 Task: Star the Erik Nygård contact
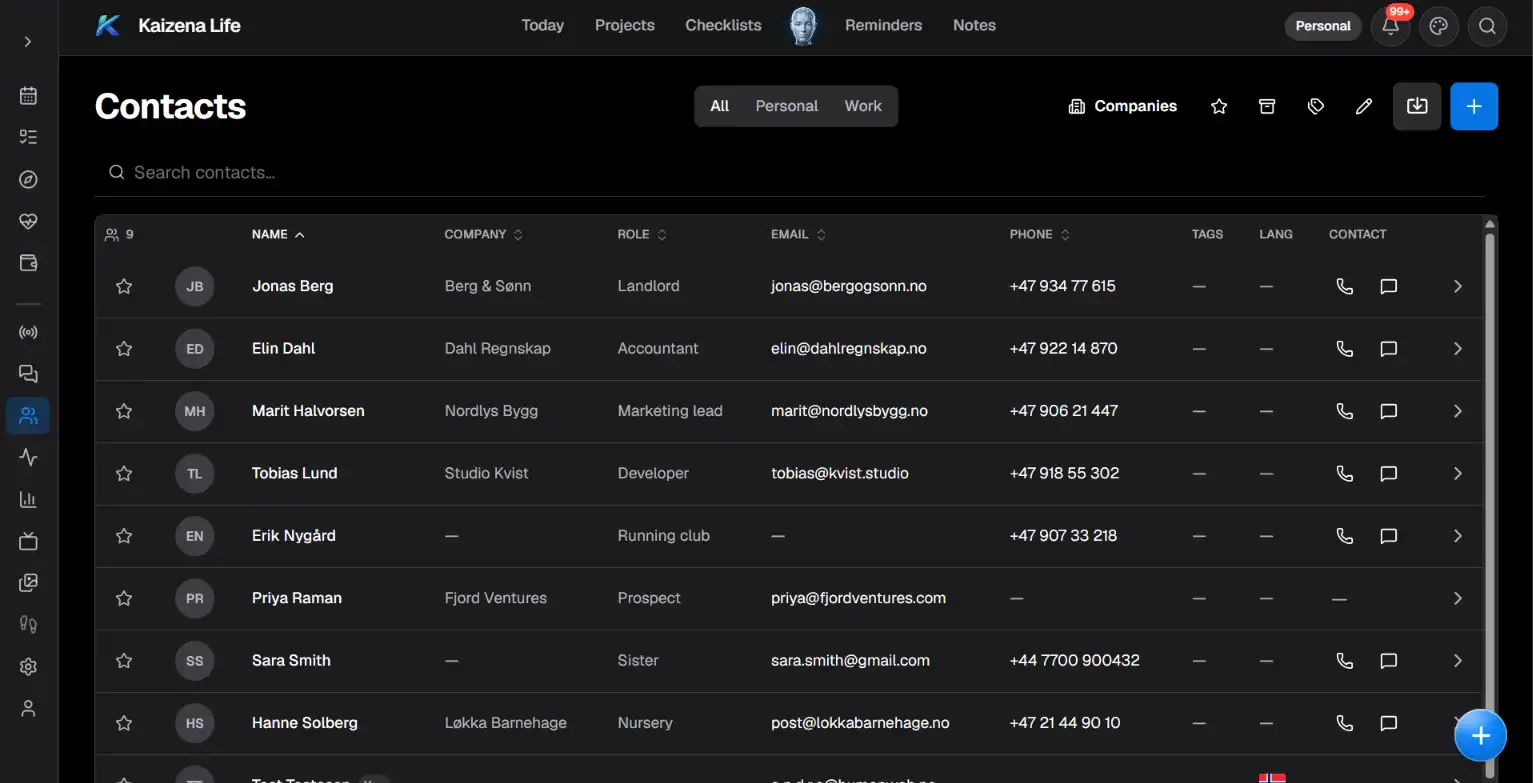coord(124,536)
